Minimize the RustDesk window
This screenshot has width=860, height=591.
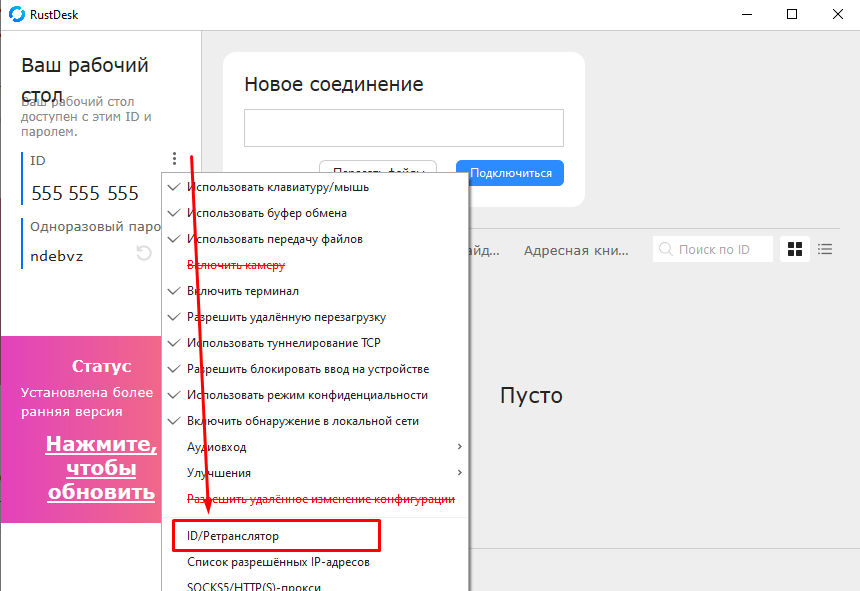[746, 14]
